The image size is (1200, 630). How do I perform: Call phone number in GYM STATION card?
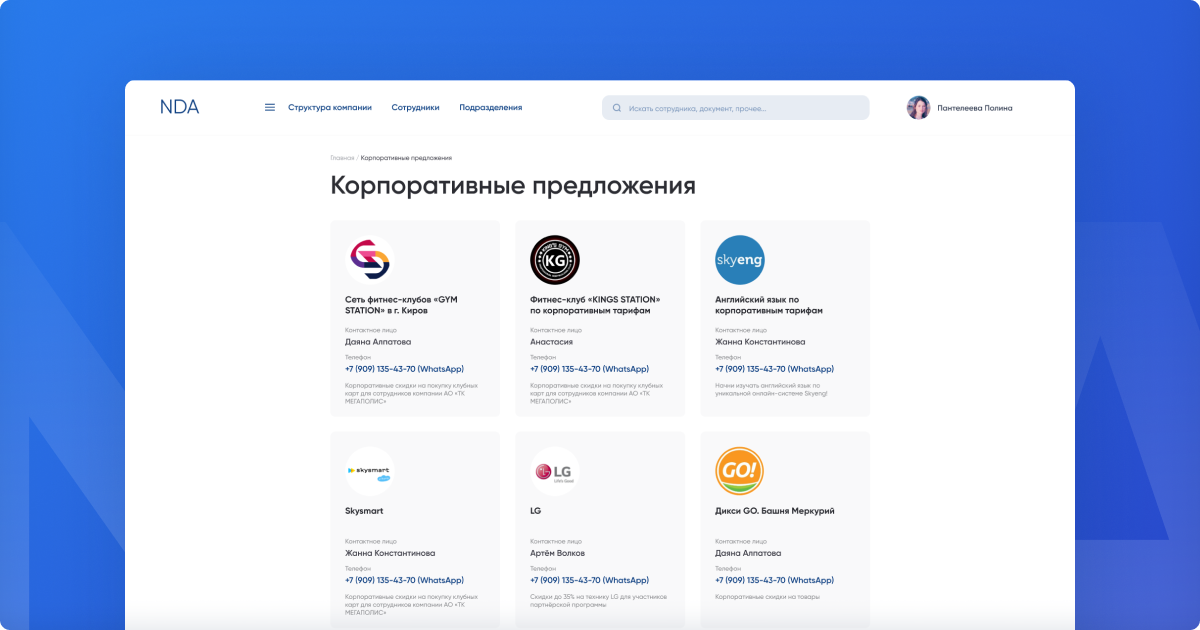point(404,369)
